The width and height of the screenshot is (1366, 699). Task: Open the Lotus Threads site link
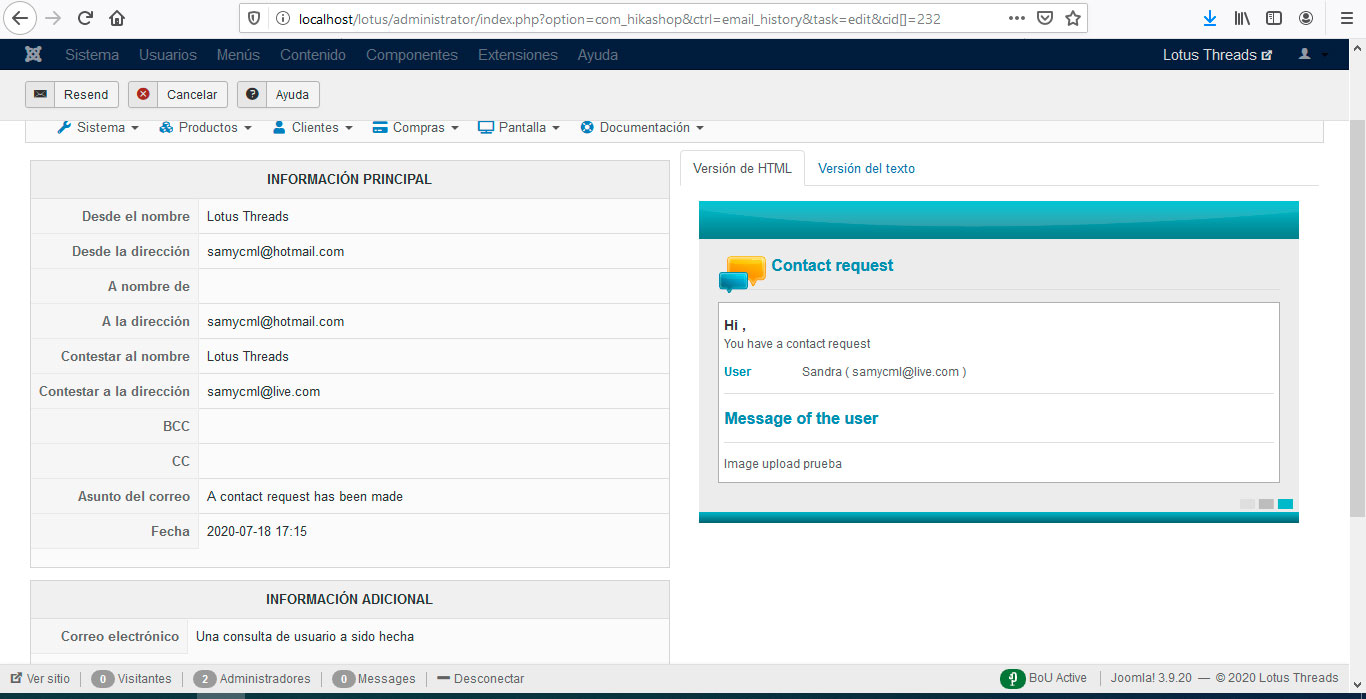[x=1217, y=55]
